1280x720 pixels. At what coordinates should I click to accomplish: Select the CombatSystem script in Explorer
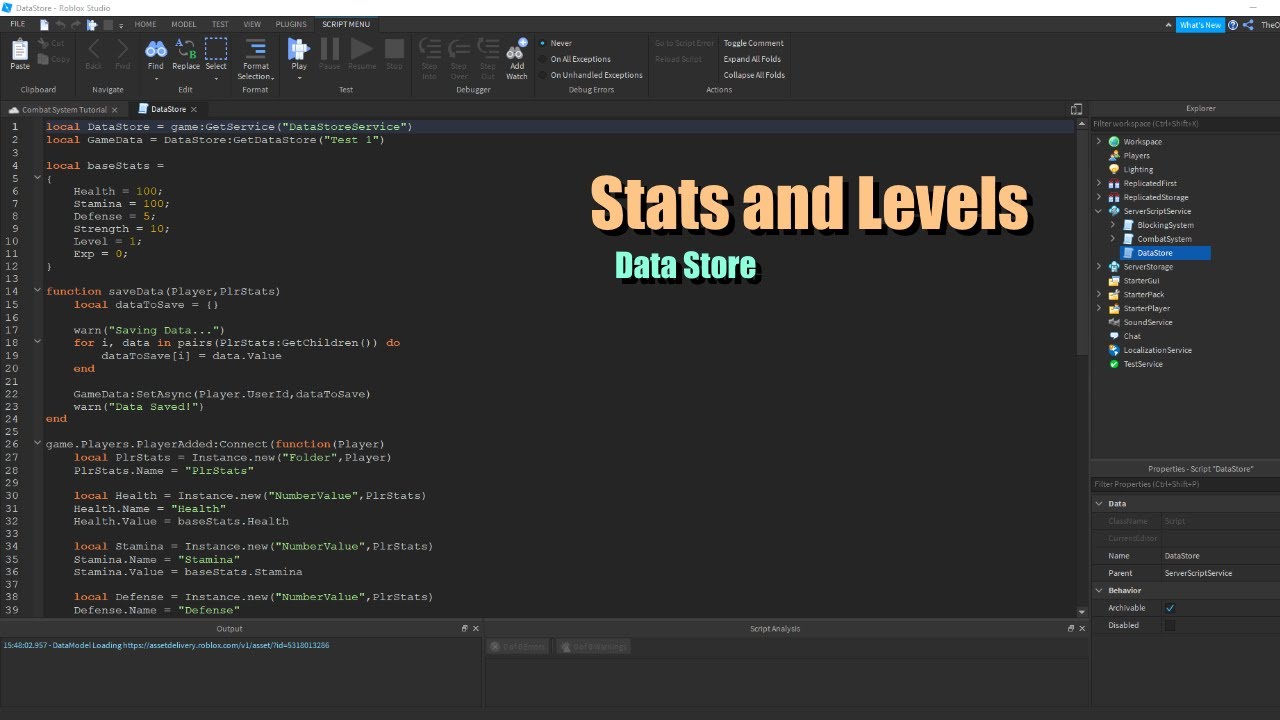pos(1164,239)
